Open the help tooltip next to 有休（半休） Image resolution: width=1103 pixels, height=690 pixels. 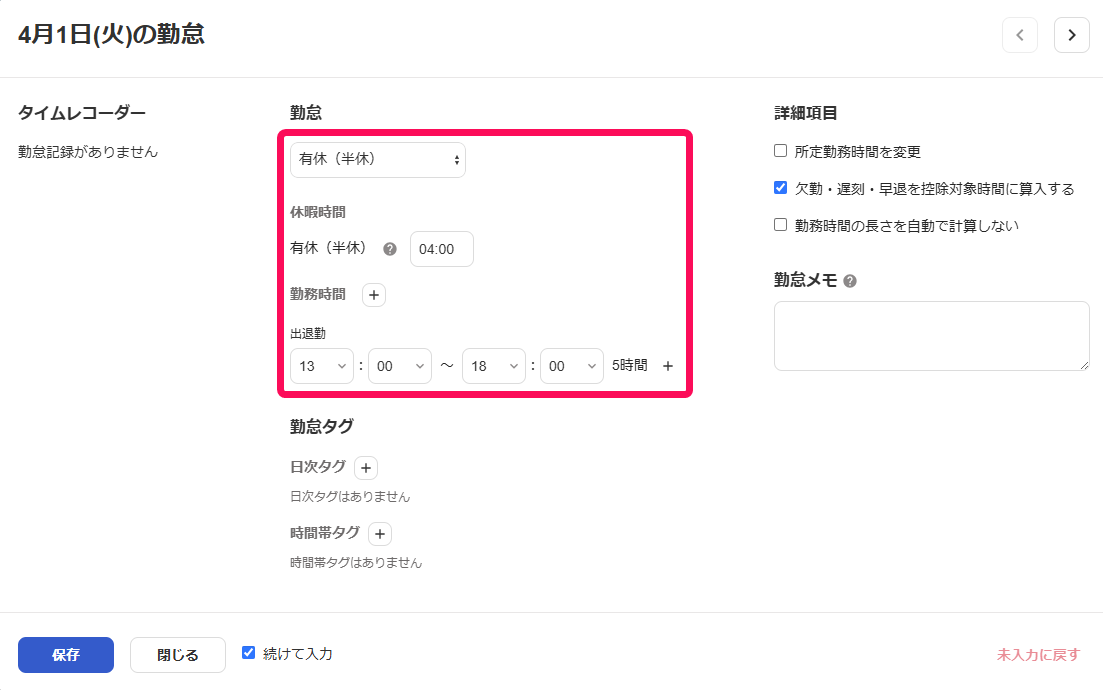[x=390, y=248]
